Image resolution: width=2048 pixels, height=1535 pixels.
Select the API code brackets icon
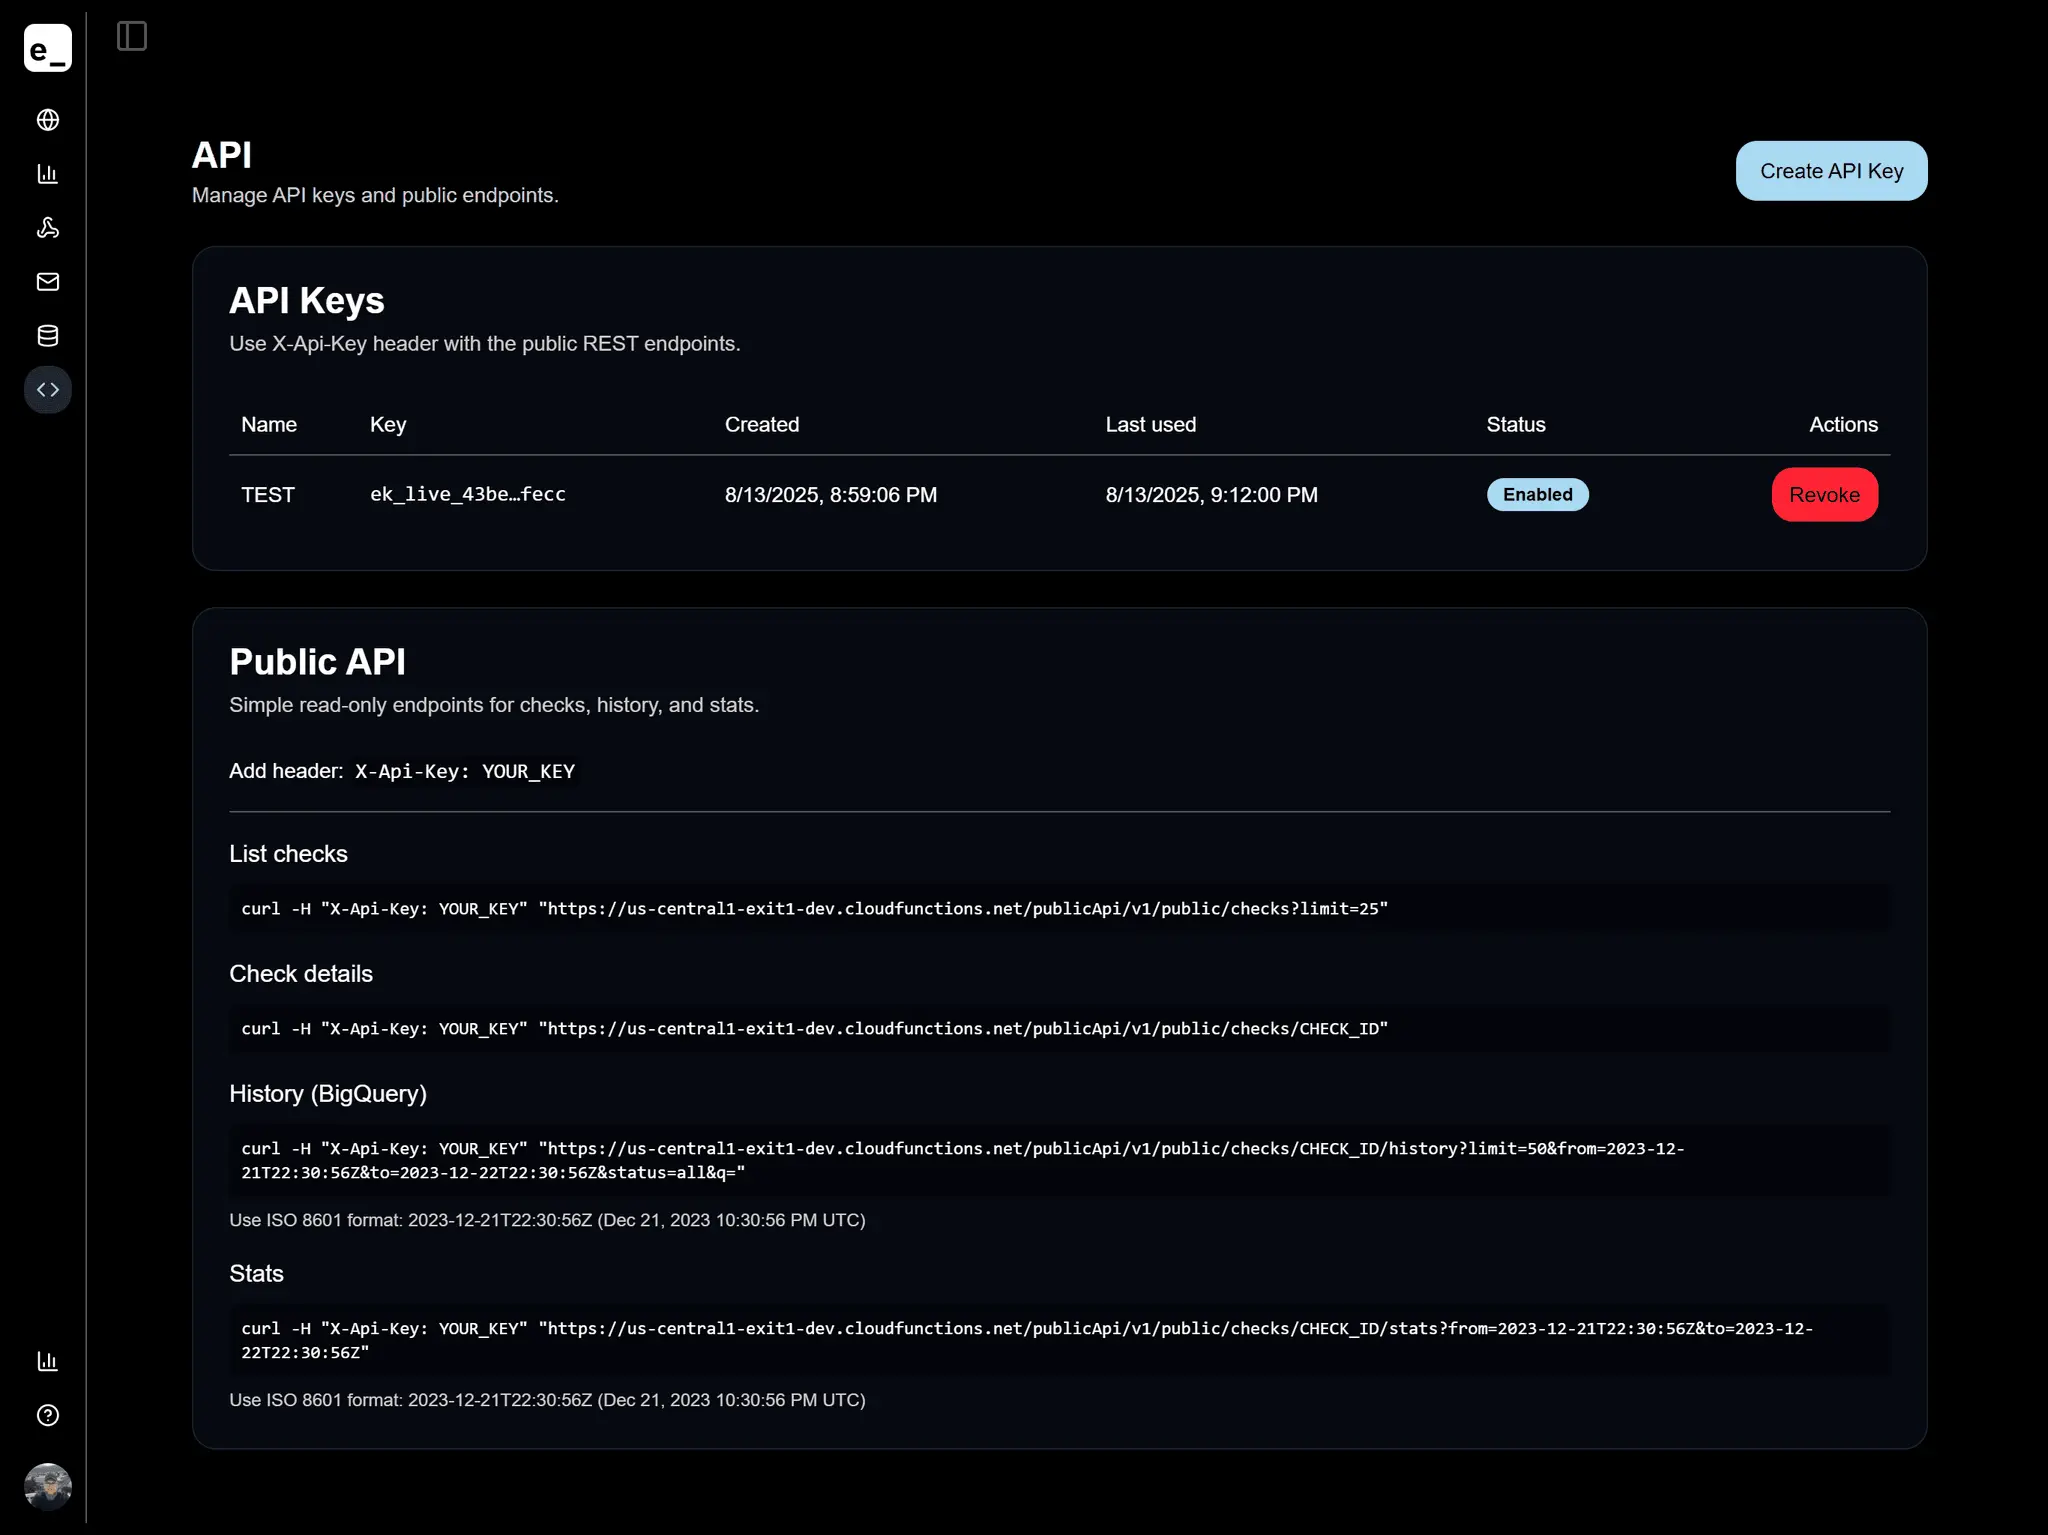click(48, 390)
